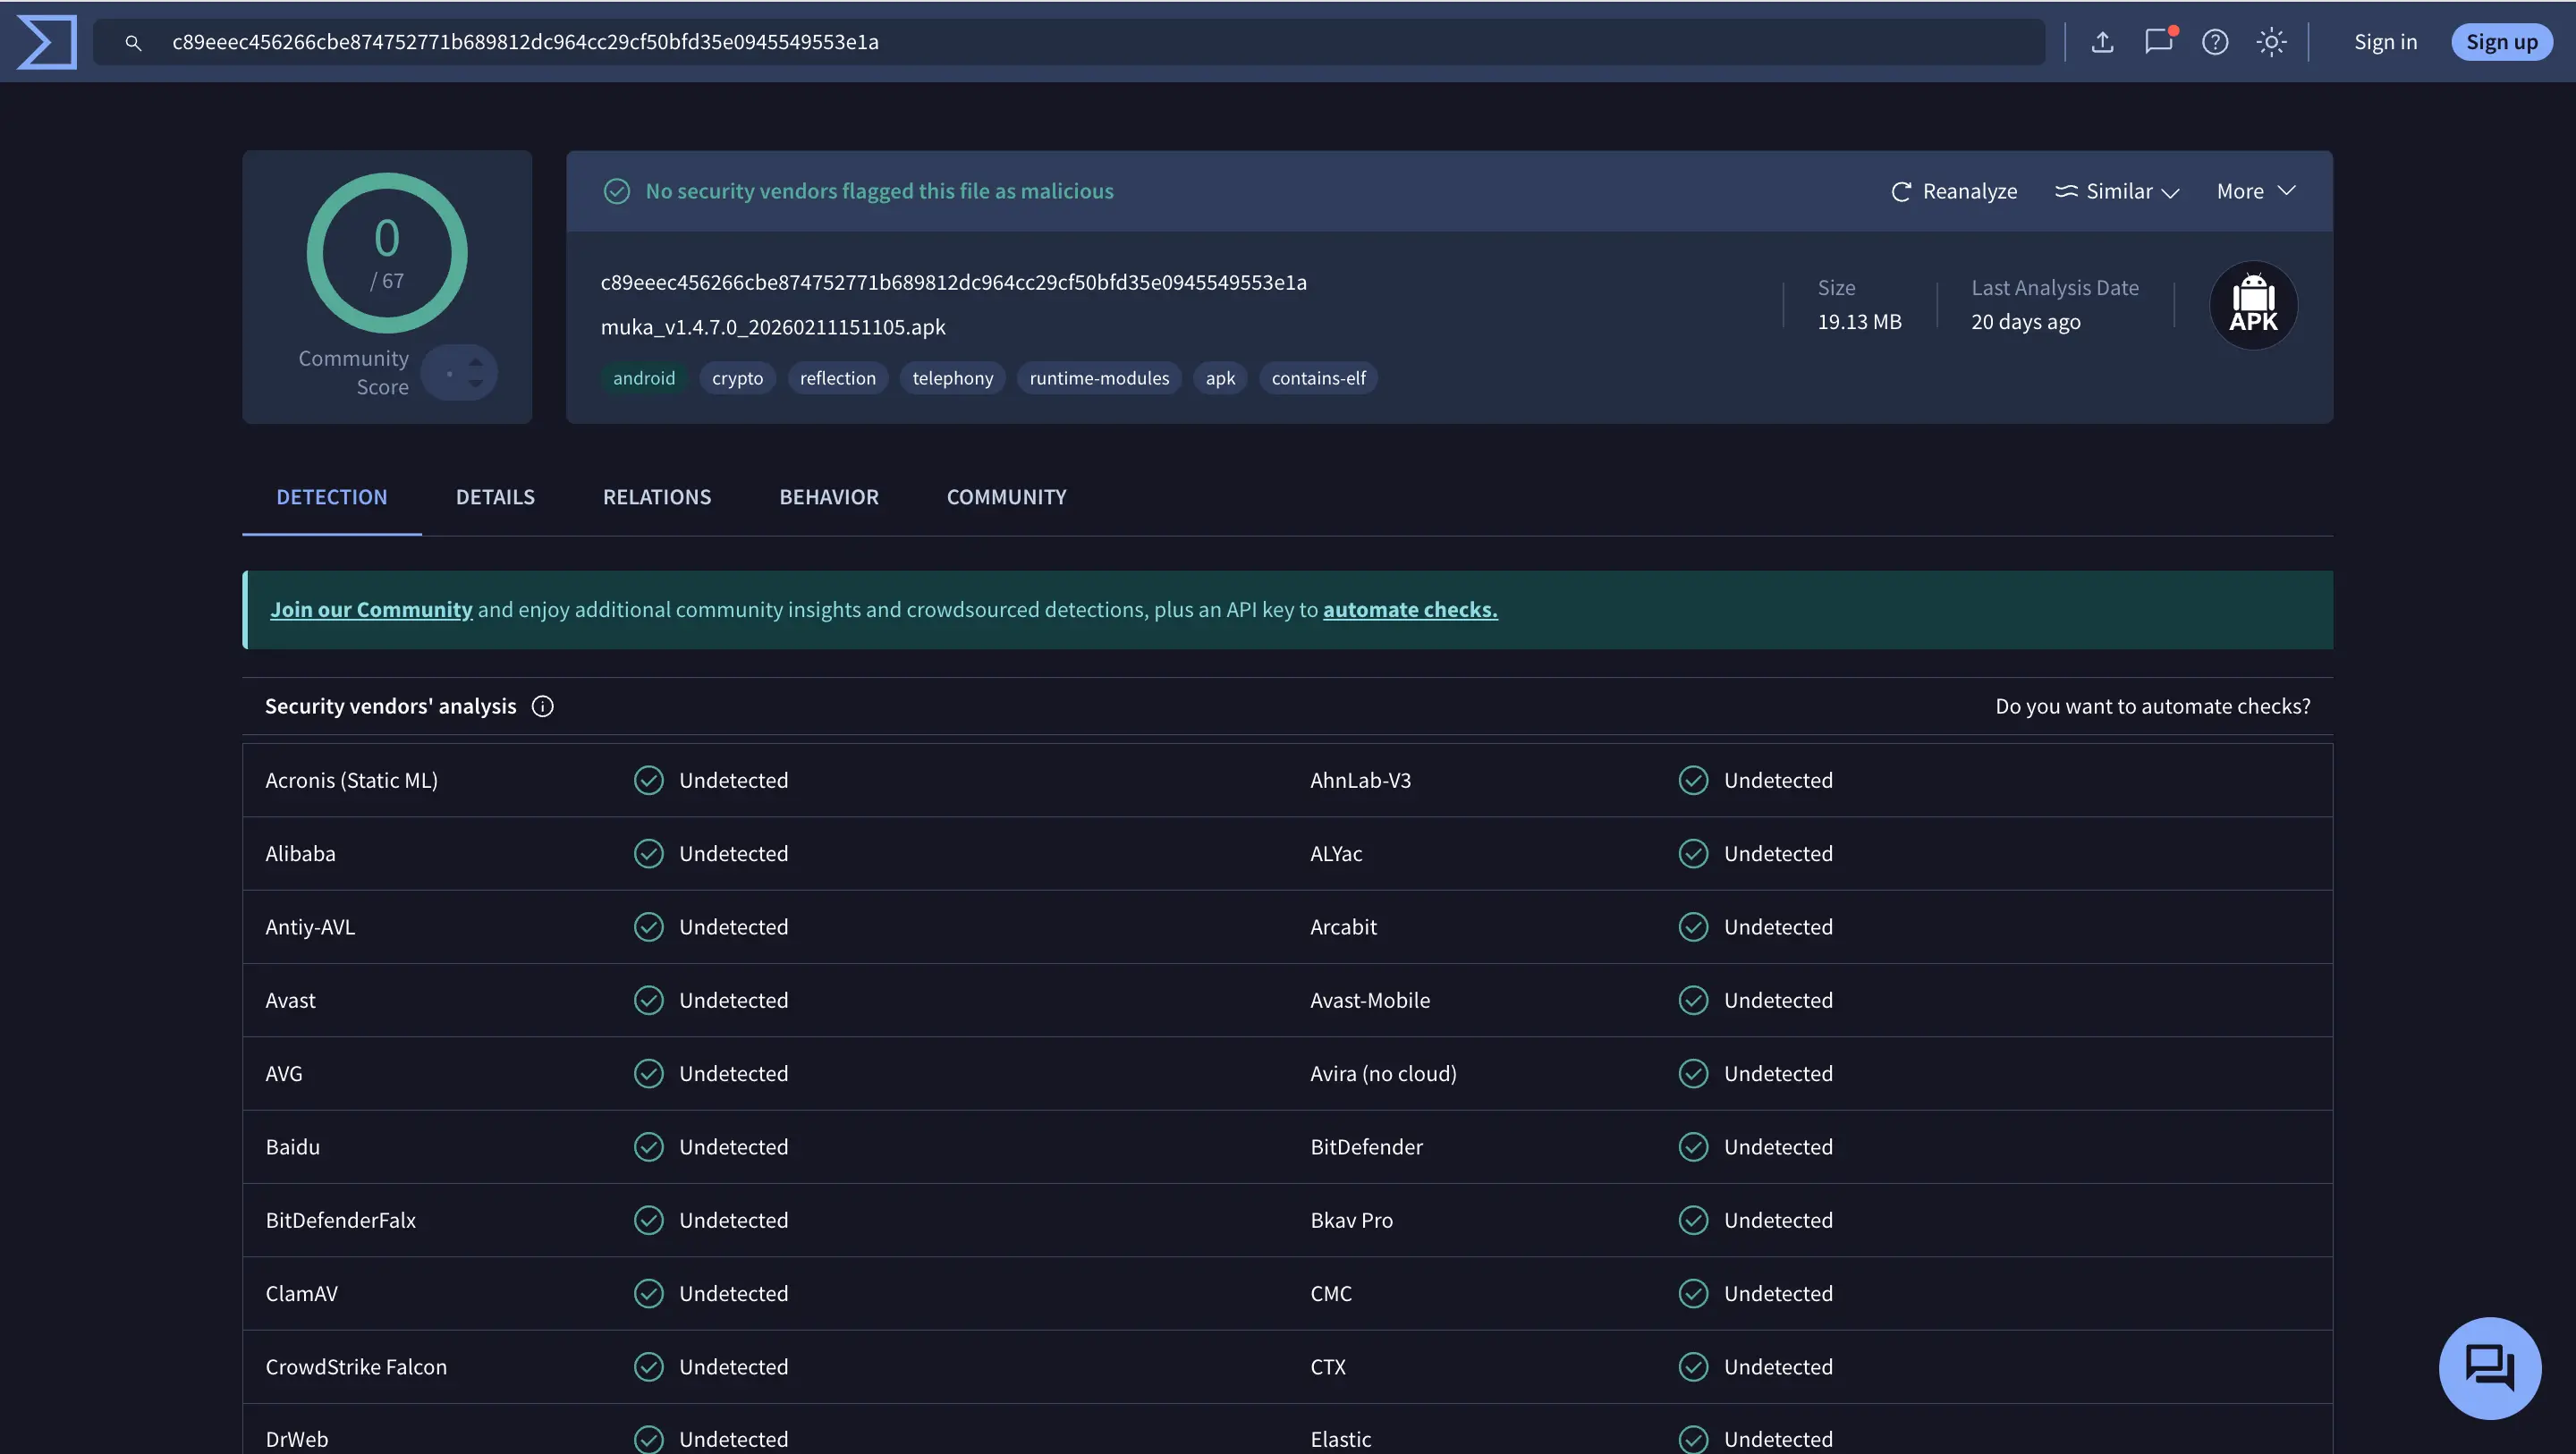Open the Join our Community link

point(371,608)
